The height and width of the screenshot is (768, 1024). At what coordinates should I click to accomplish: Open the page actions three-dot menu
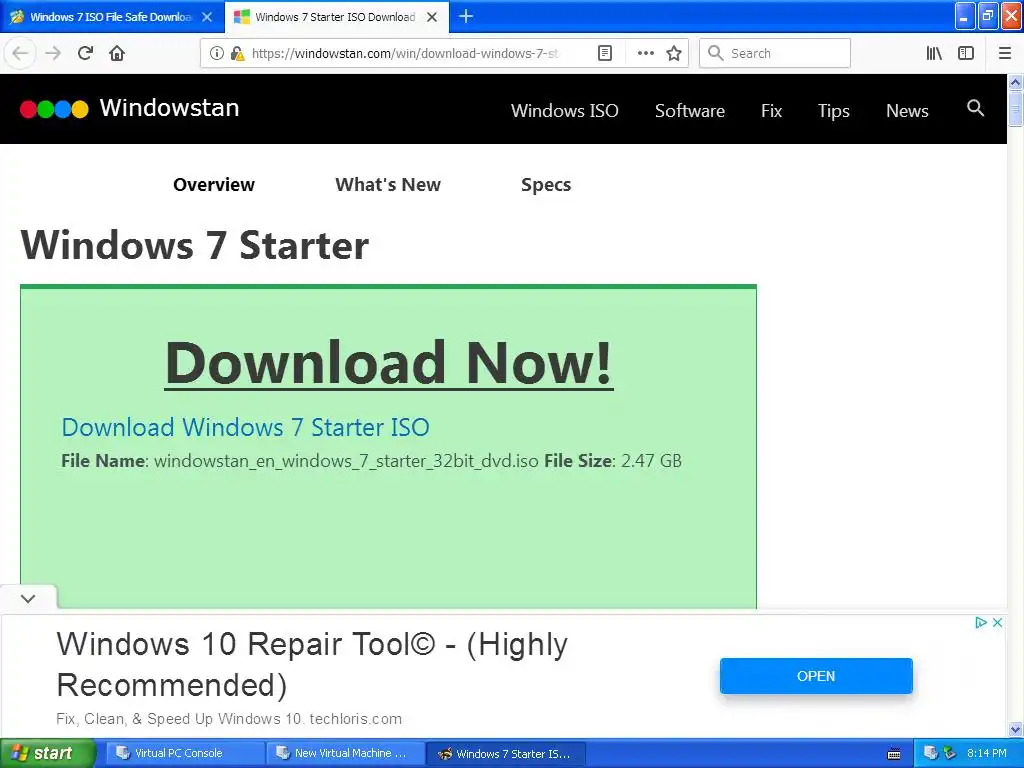[x=645, y=53]
